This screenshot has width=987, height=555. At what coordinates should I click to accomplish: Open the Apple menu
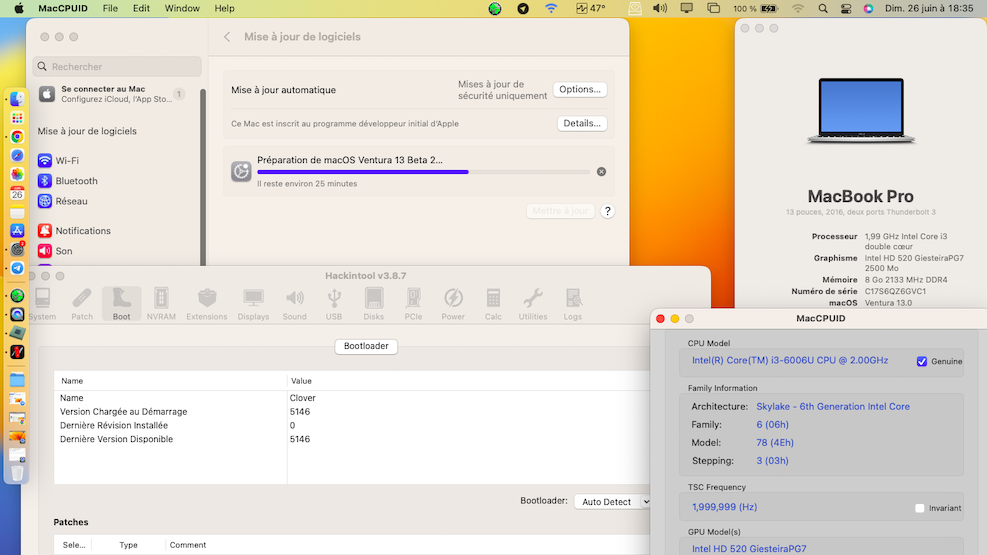click(x=19, y=8)
